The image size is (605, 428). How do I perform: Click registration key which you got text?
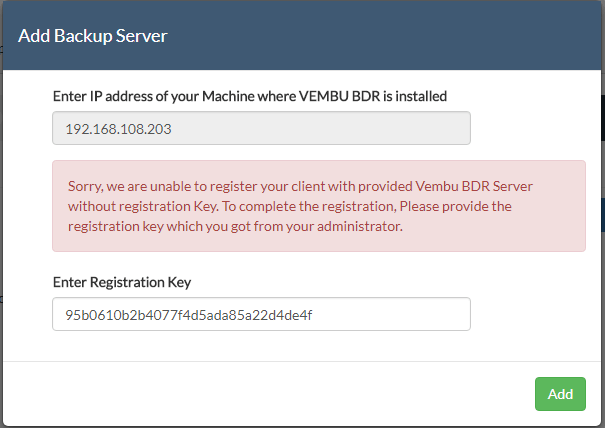[x=160, y=227]
